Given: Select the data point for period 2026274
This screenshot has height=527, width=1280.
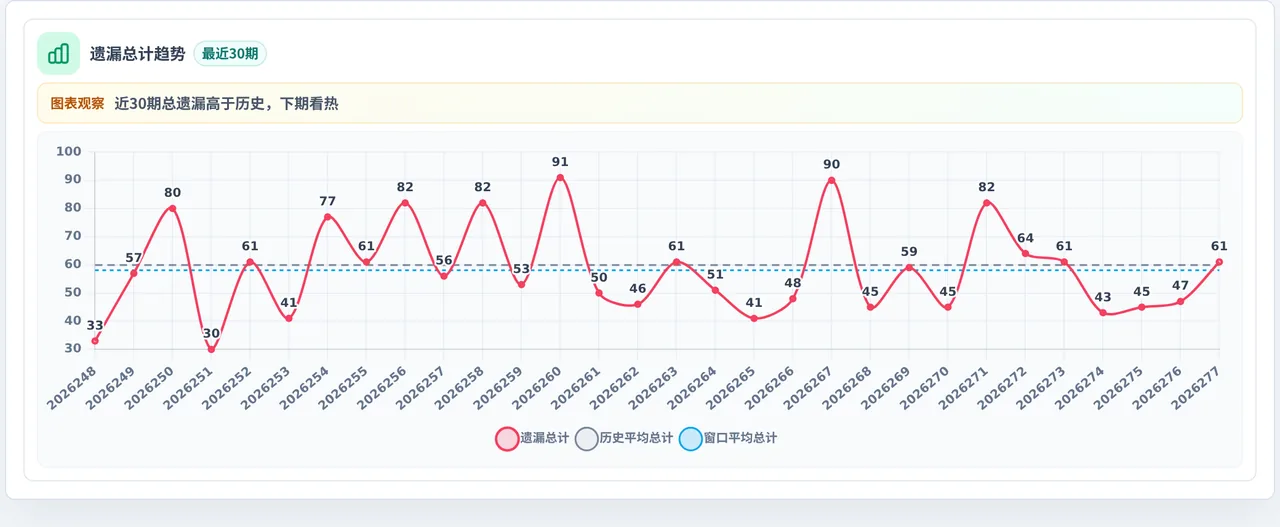Looking at the screenshot, I should click(1103, 313).
